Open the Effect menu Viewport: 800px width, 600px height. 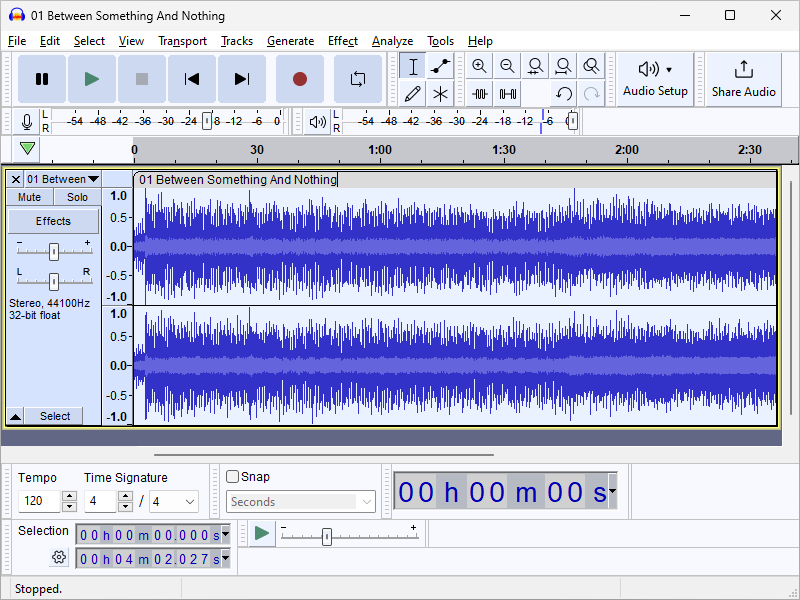click(x=342, y=41)
